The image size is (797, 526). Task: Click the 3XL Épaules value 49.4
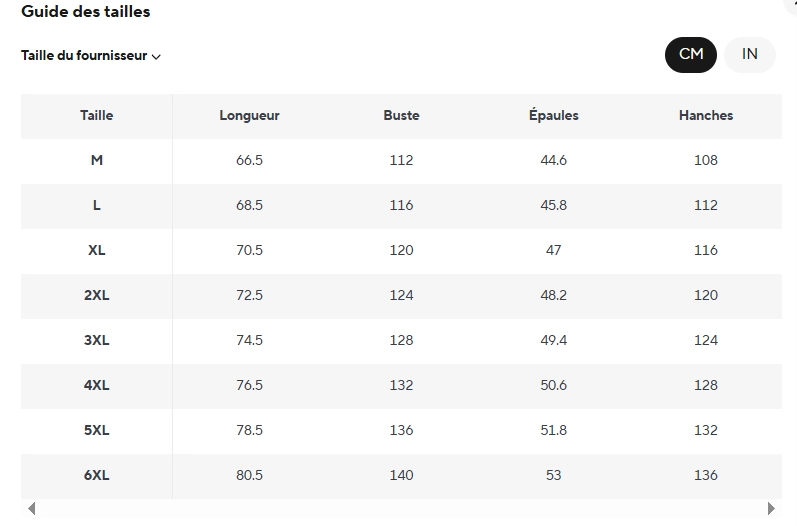tap(554, 341)
